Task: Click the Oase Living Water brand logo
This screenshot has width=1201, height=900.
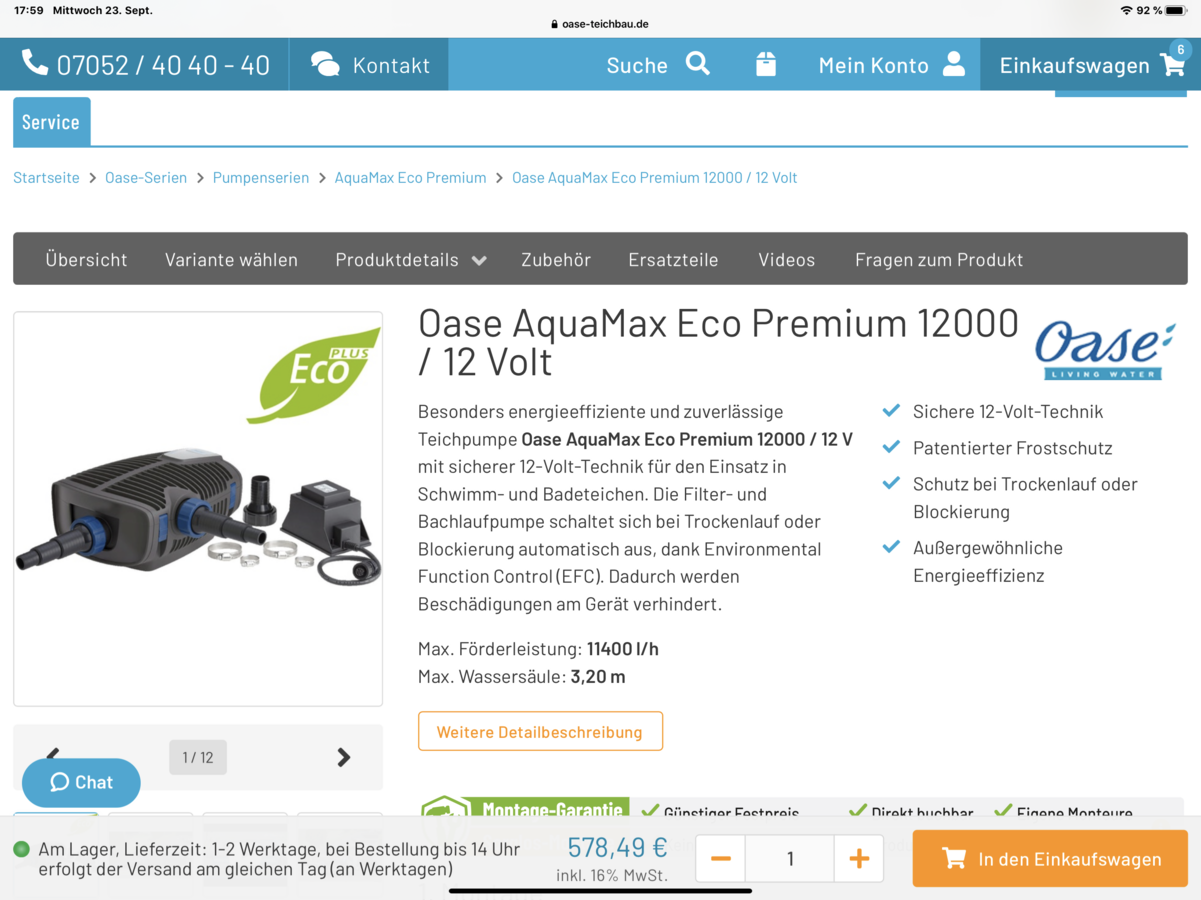Action: 1105,350
